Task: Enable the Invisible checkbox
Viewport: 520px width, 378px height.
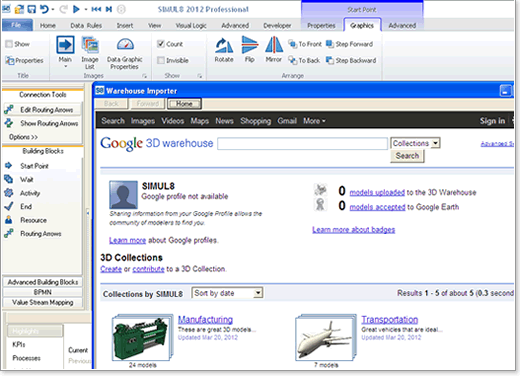Action: click(161, 60)
